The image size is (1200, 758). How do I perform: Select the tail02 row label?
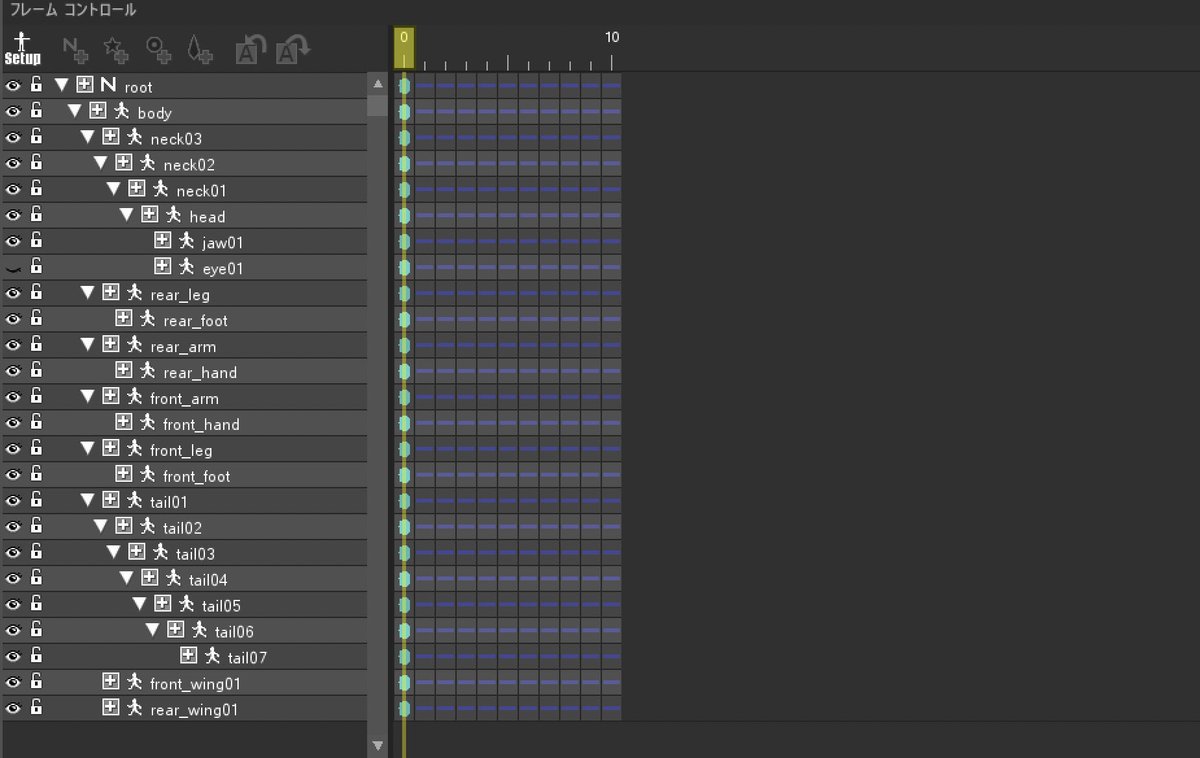coord(182,528)
